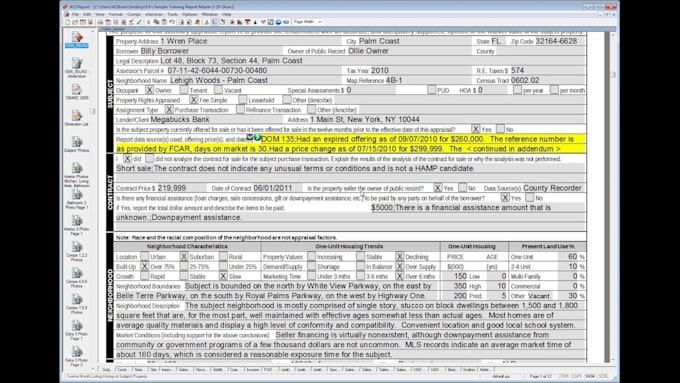Viewport: 680px width, 383px height.
Task: Click the water drop toolbar icon
Action: click(255, 22)
